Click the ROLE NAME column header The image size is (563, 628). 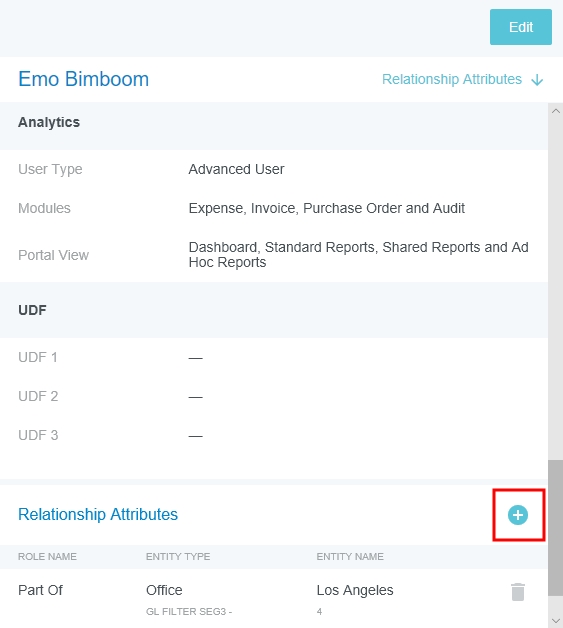47,557
